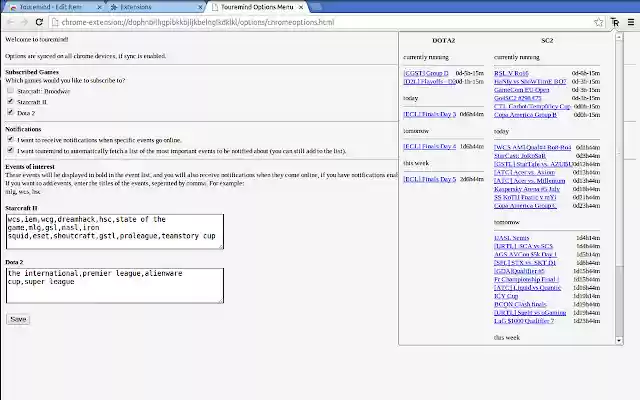The image size is (640, 400).
Task: Click the address bar URL
Action: (x=198, y=22)
